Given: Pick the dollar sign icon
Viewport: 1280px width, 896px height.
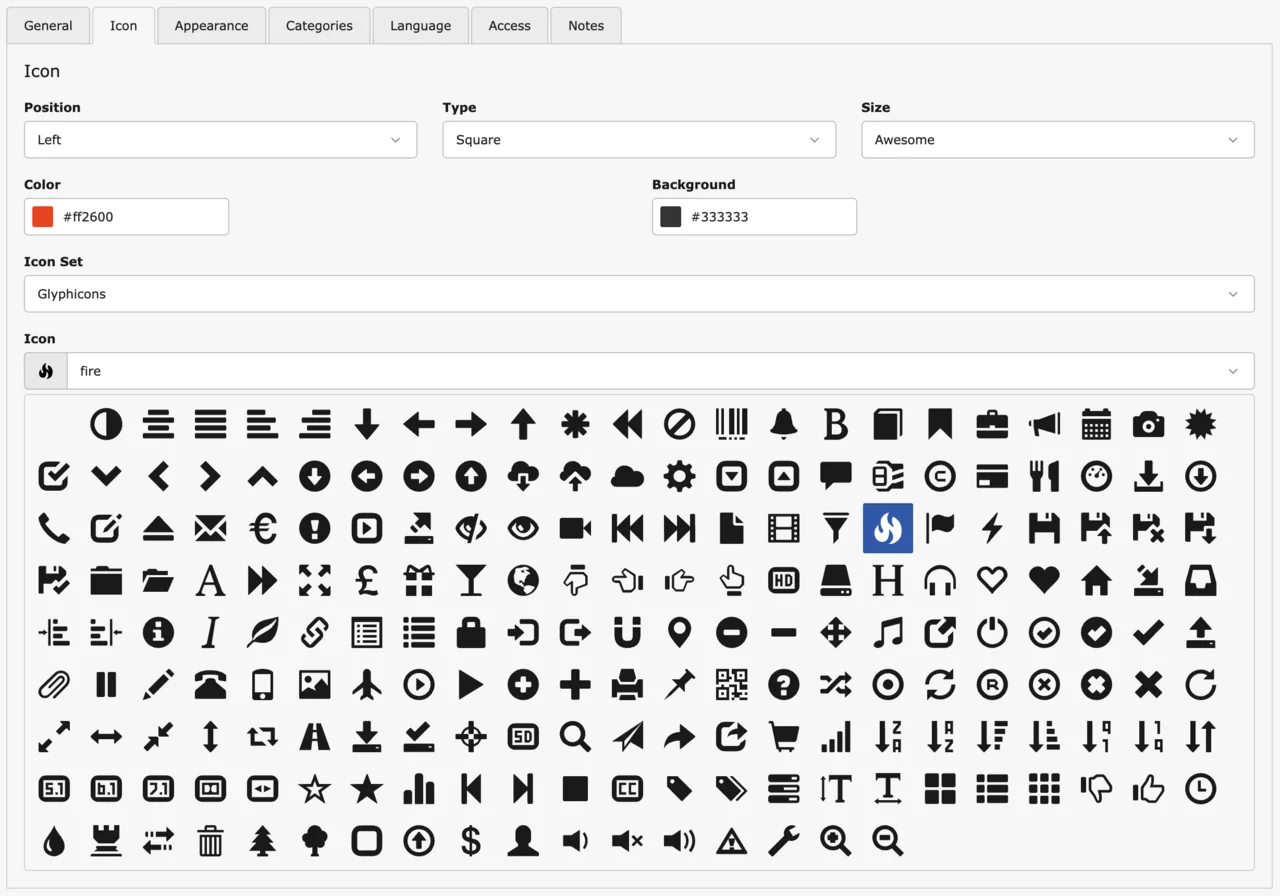Looking at the screenshot, I should point(471,841).
